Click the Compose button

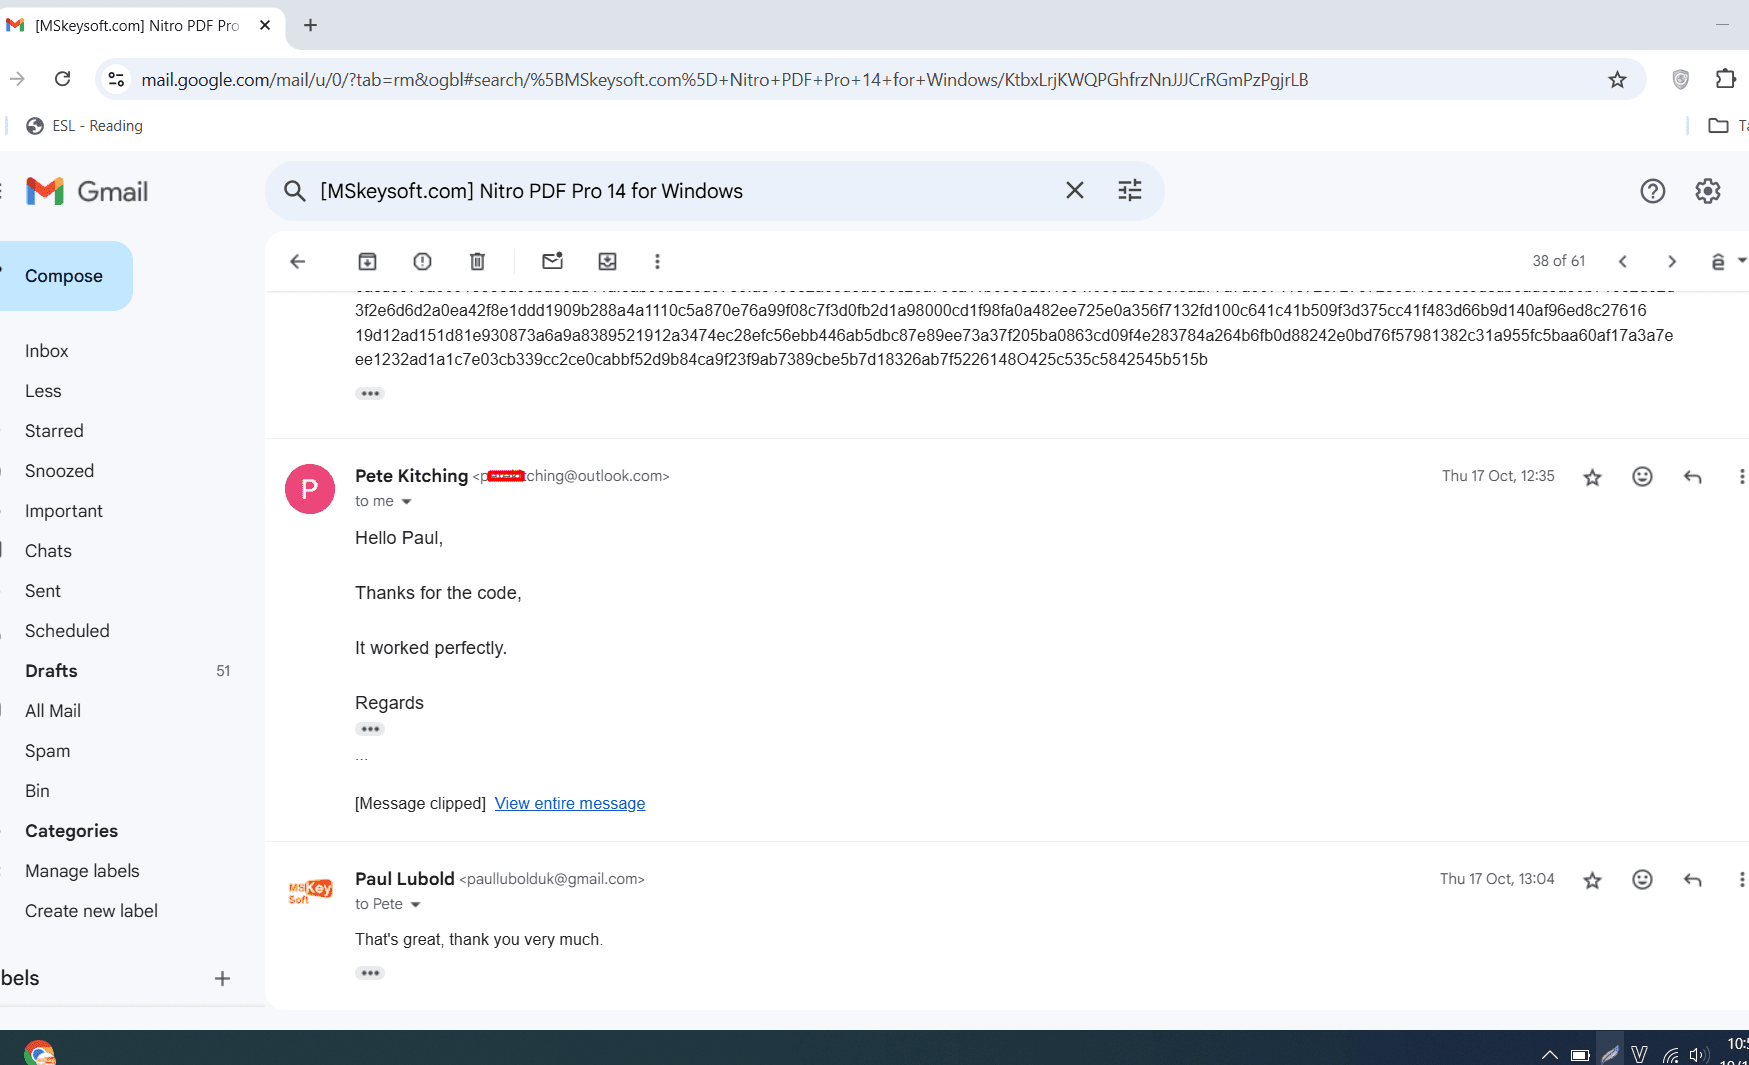coord(64,276)
